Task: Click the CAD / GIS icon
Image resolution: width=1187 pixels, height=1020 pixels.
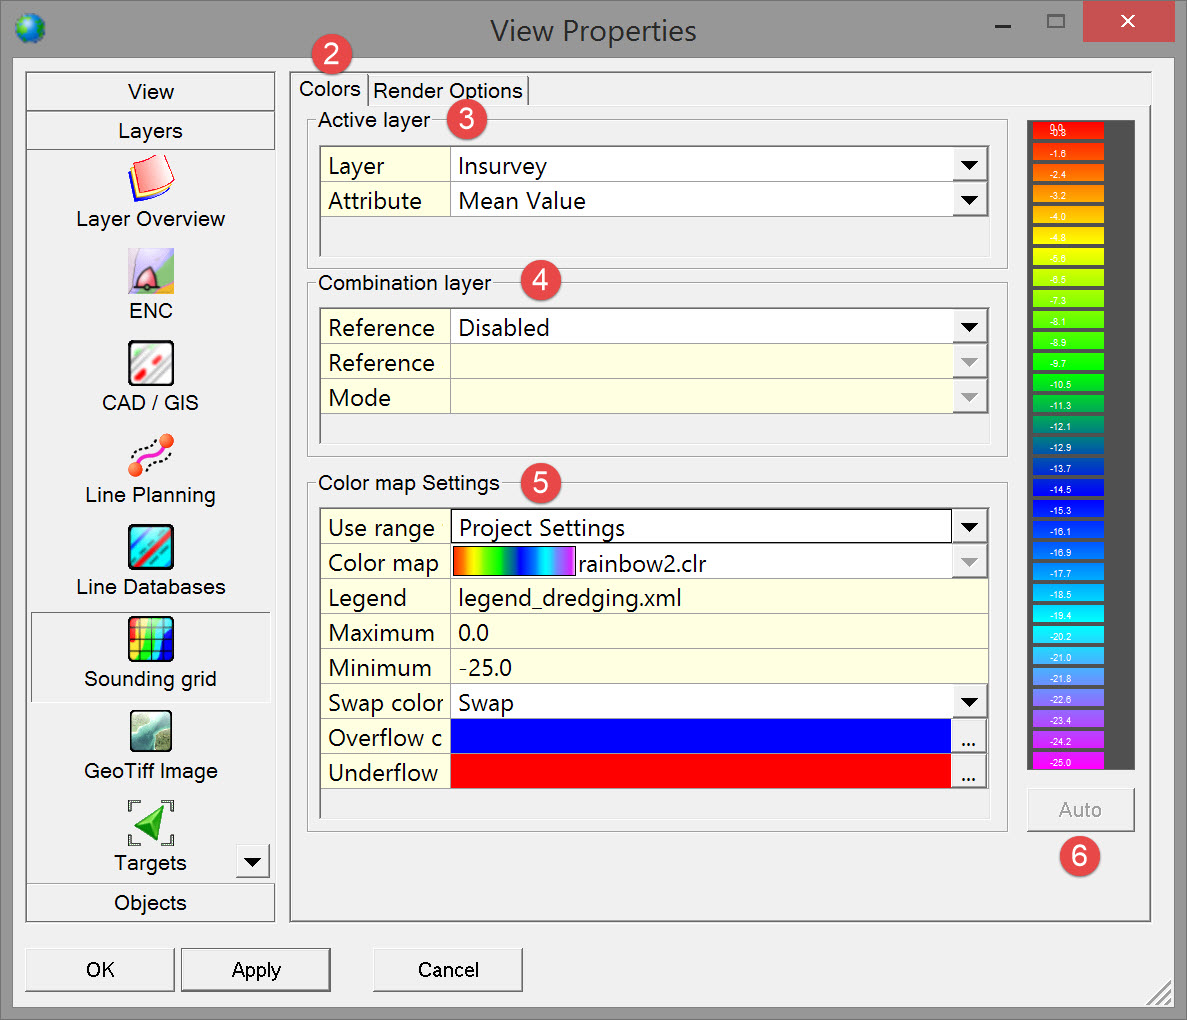Action: [x=150, y=364]
